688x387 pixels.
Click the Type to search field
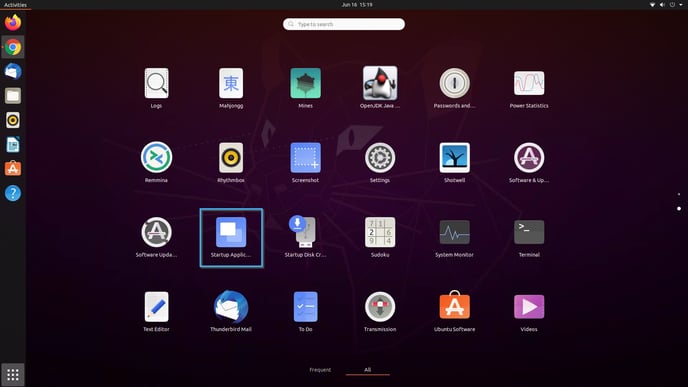click(344, 24)
